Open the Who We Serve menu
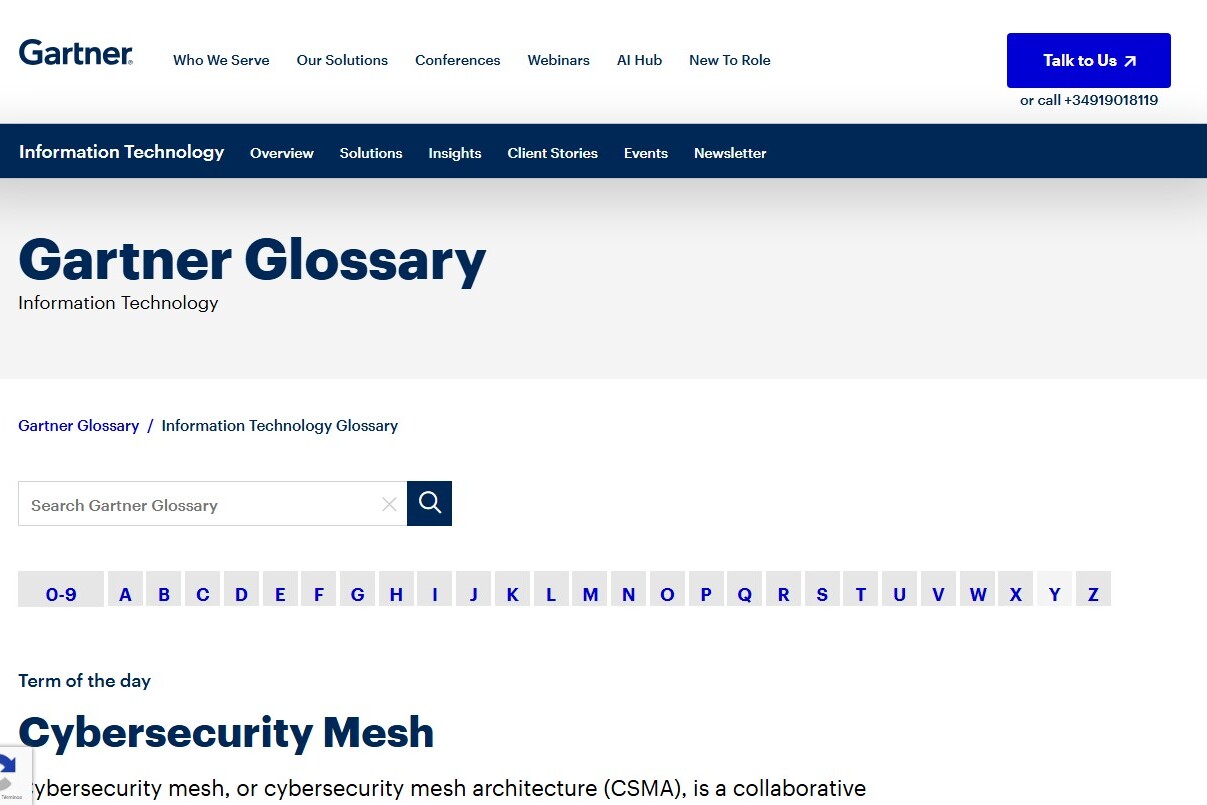Image resolution: width=1207 pixels, height=805 pixels. click(221, 60)
